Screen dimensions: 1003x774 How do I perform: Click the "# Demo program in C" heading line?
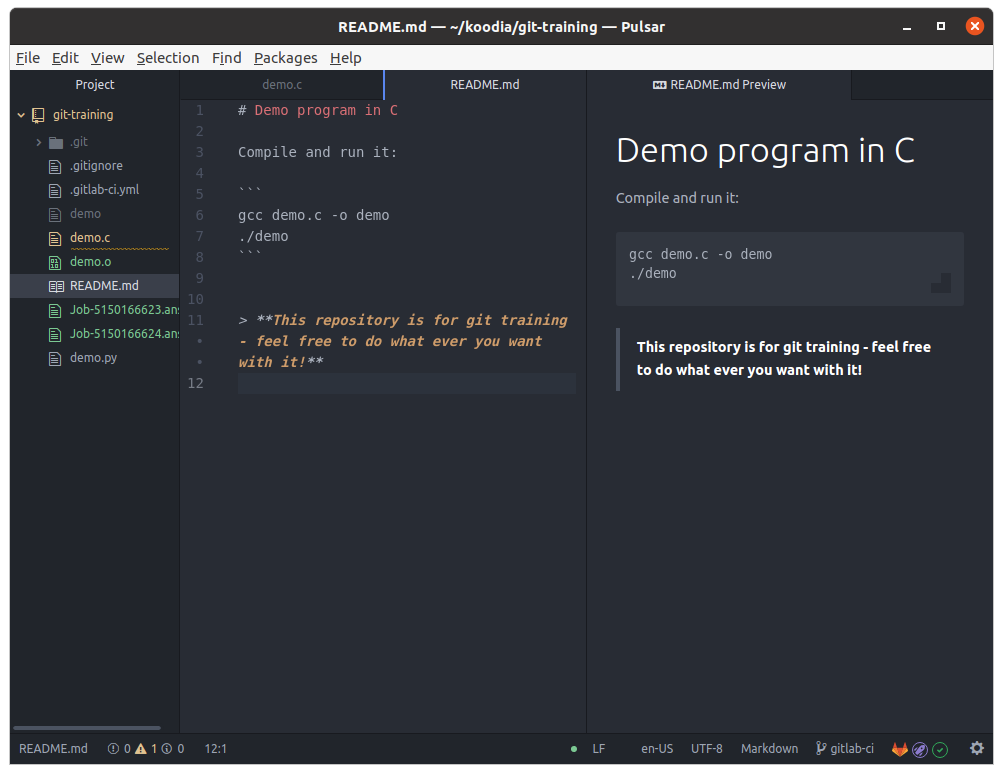click(318, 111)
